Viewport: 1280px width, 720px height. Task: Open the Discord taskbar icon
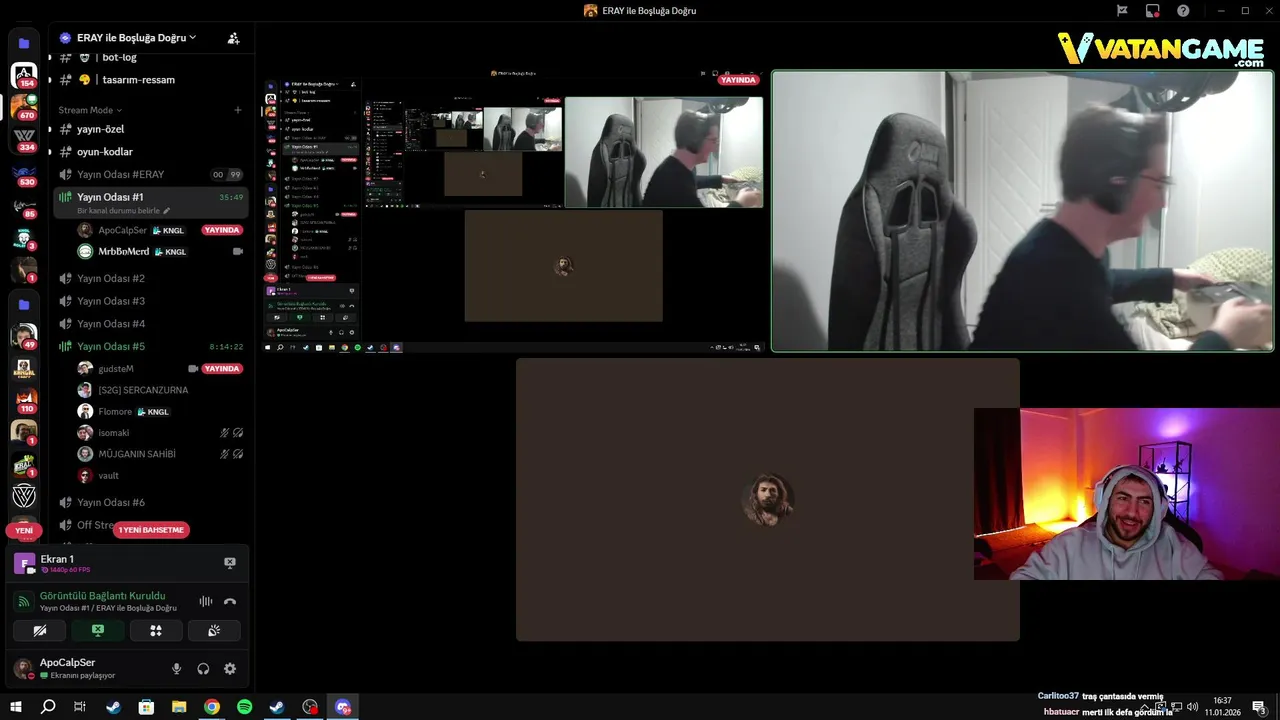[x=343, y=707]
